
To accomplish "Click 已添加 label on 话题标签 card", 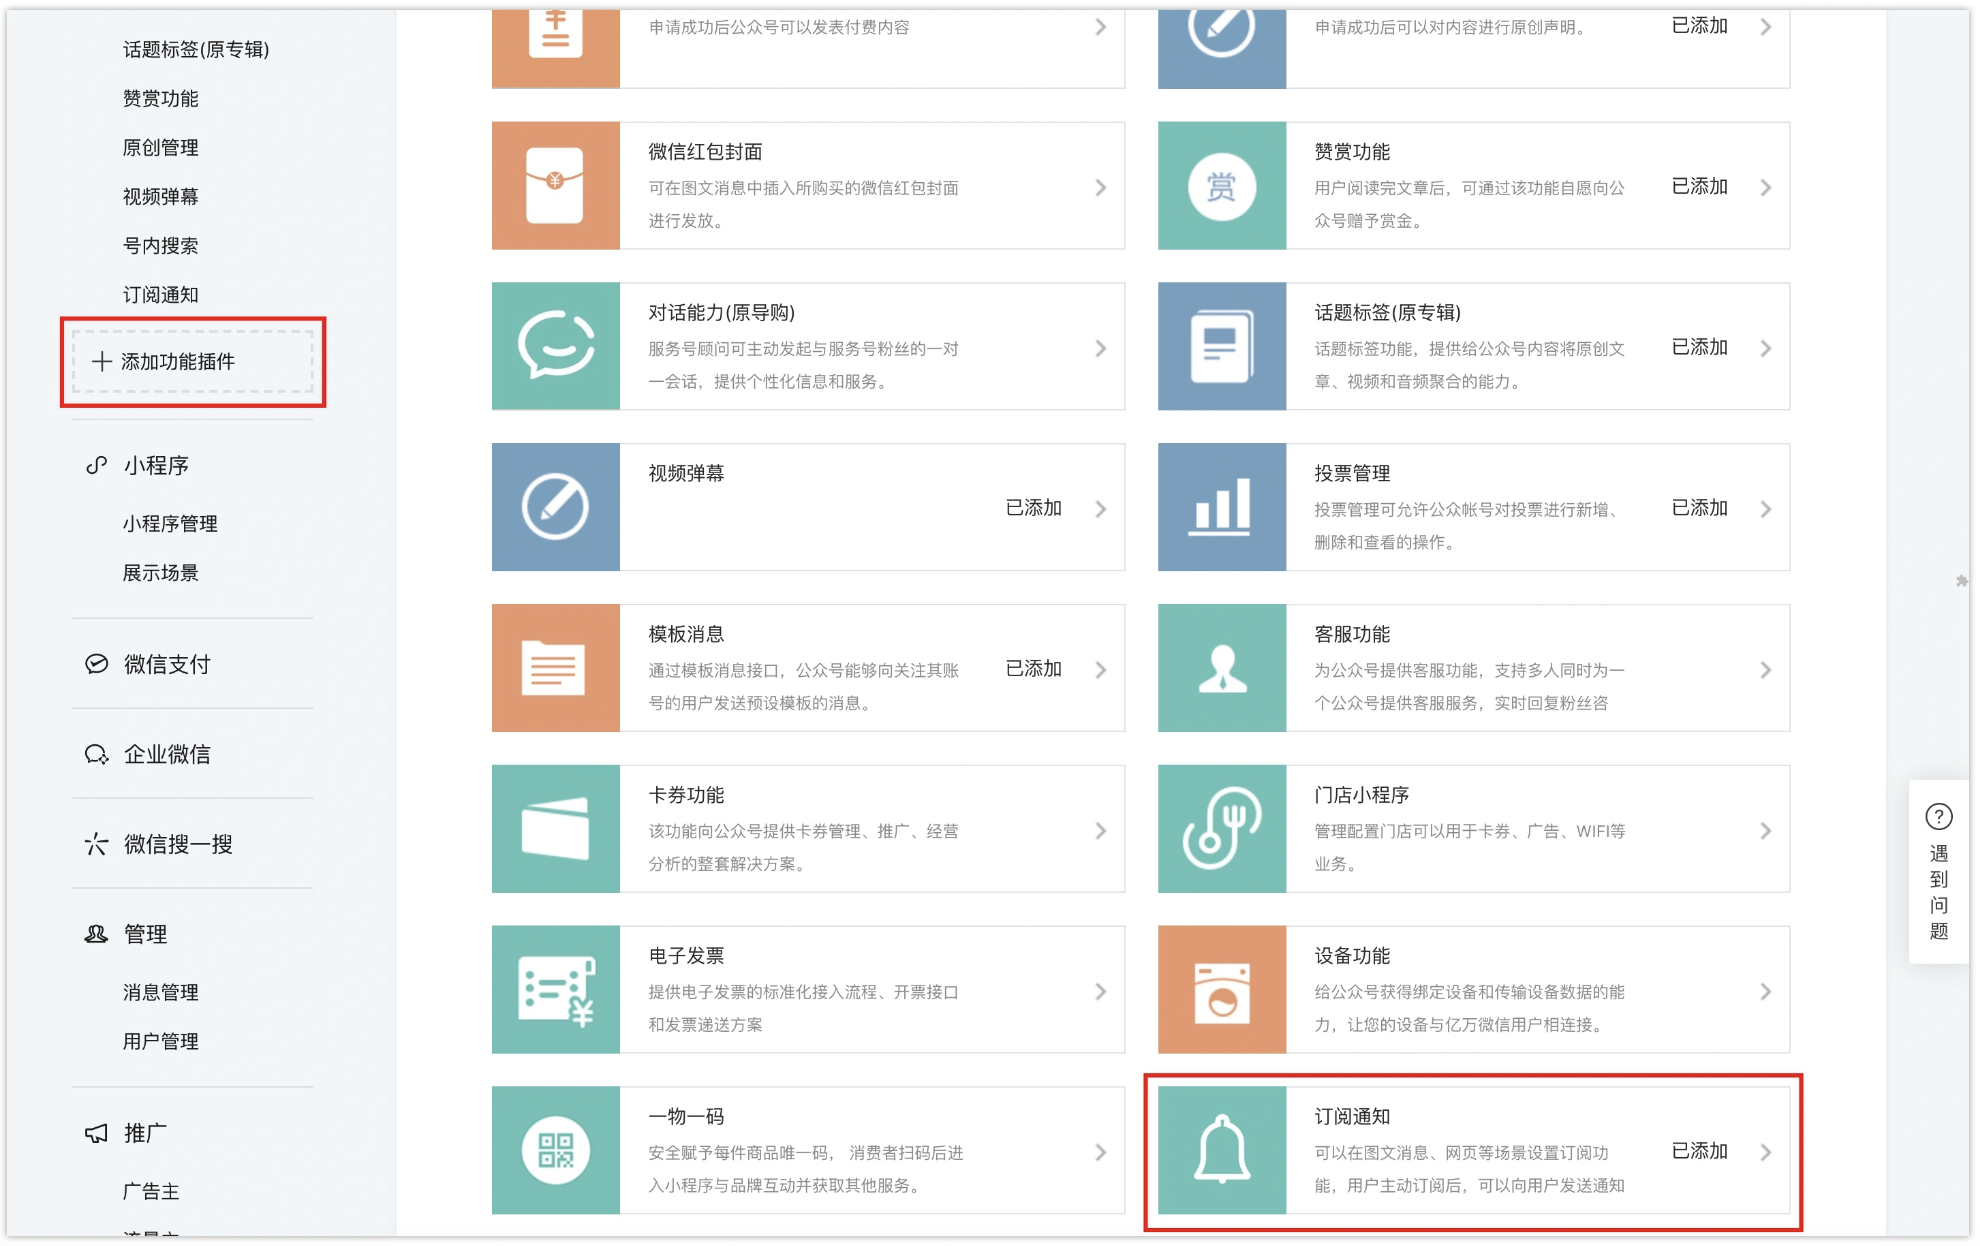I will pos(1700,347).
